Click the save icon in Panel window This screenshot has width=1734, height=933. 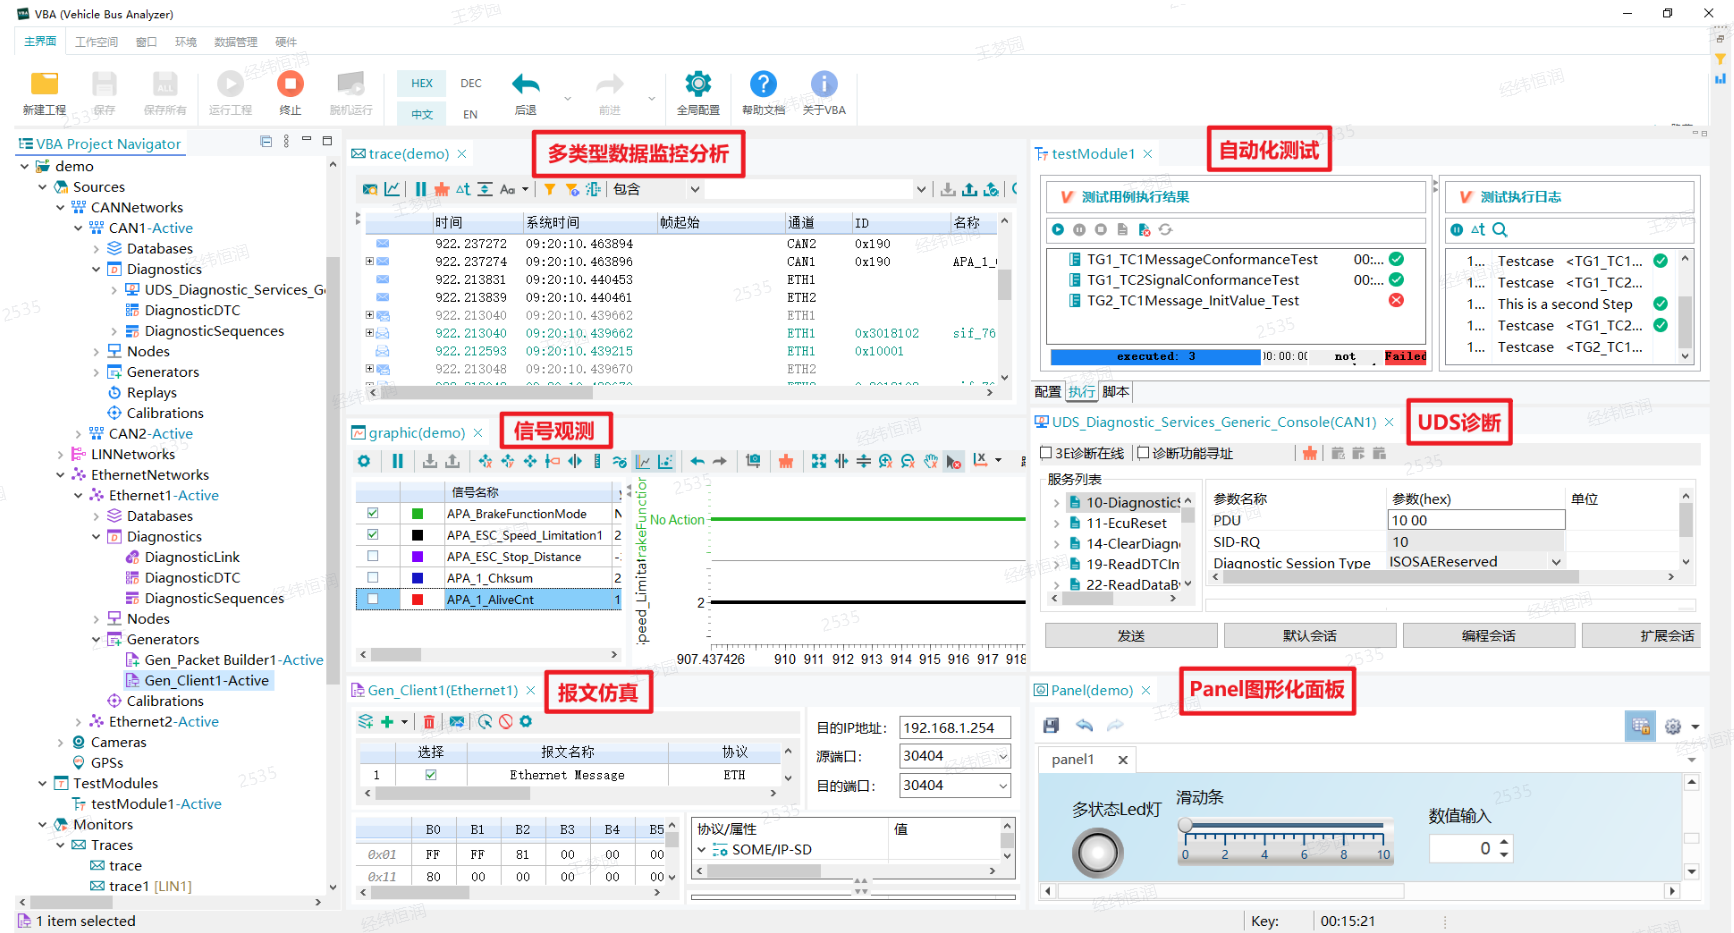tap(1051, 726)
